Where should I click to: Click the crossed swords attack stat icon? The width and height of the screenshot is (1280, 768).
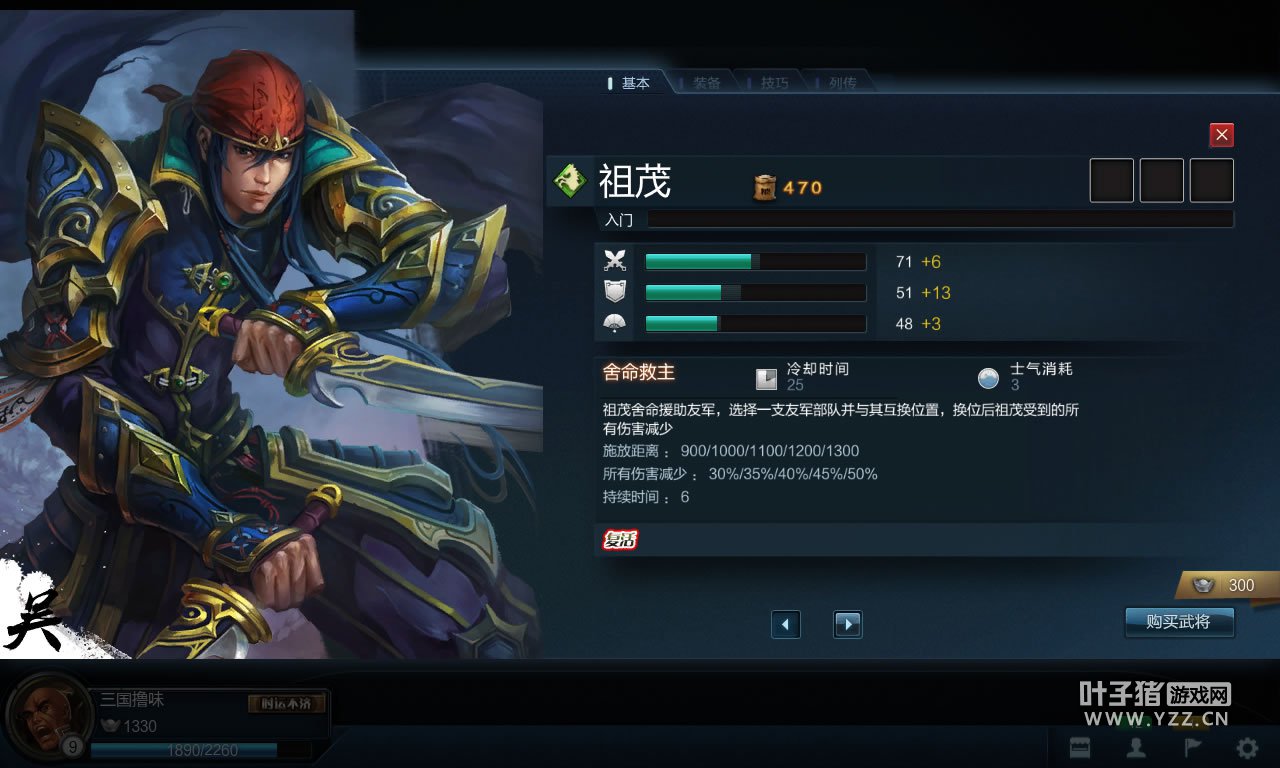click(x=615, y=261)
